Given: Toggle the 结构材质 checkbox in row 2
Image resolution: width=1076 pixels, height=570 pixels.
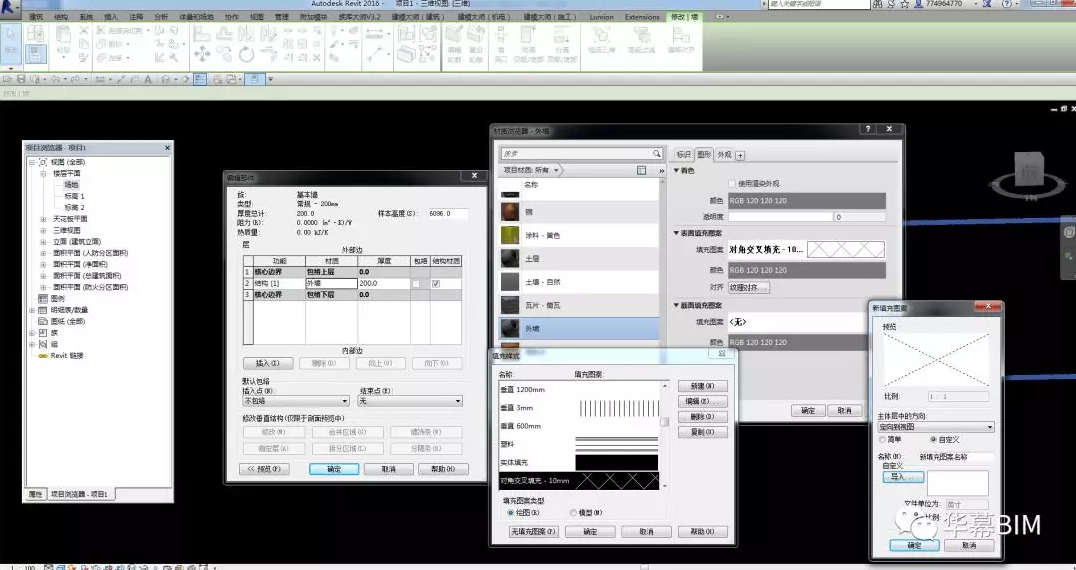Looking at the screenshot, I should pos(435,284).
